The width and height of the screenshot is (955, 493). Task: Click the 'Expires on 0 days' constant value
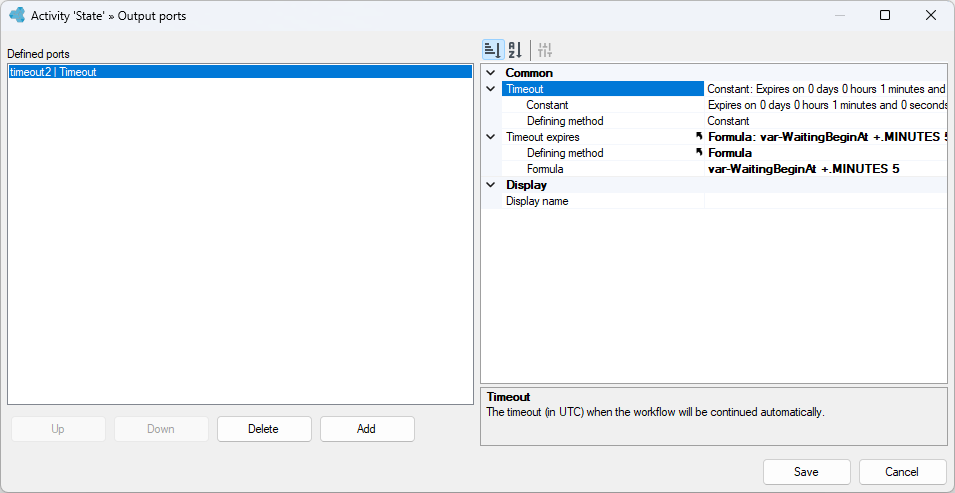(x=827, y=105)
